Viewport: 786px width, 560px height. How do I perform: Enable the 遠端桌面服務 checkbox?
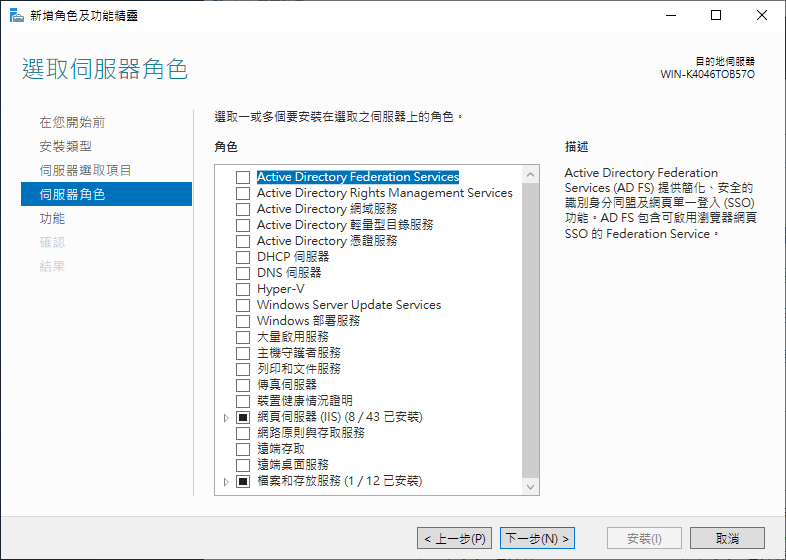tap(243, 465)
